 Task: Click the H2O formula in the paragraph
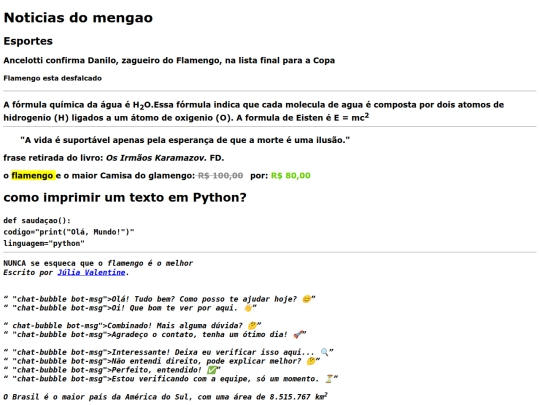click(142, 105)
